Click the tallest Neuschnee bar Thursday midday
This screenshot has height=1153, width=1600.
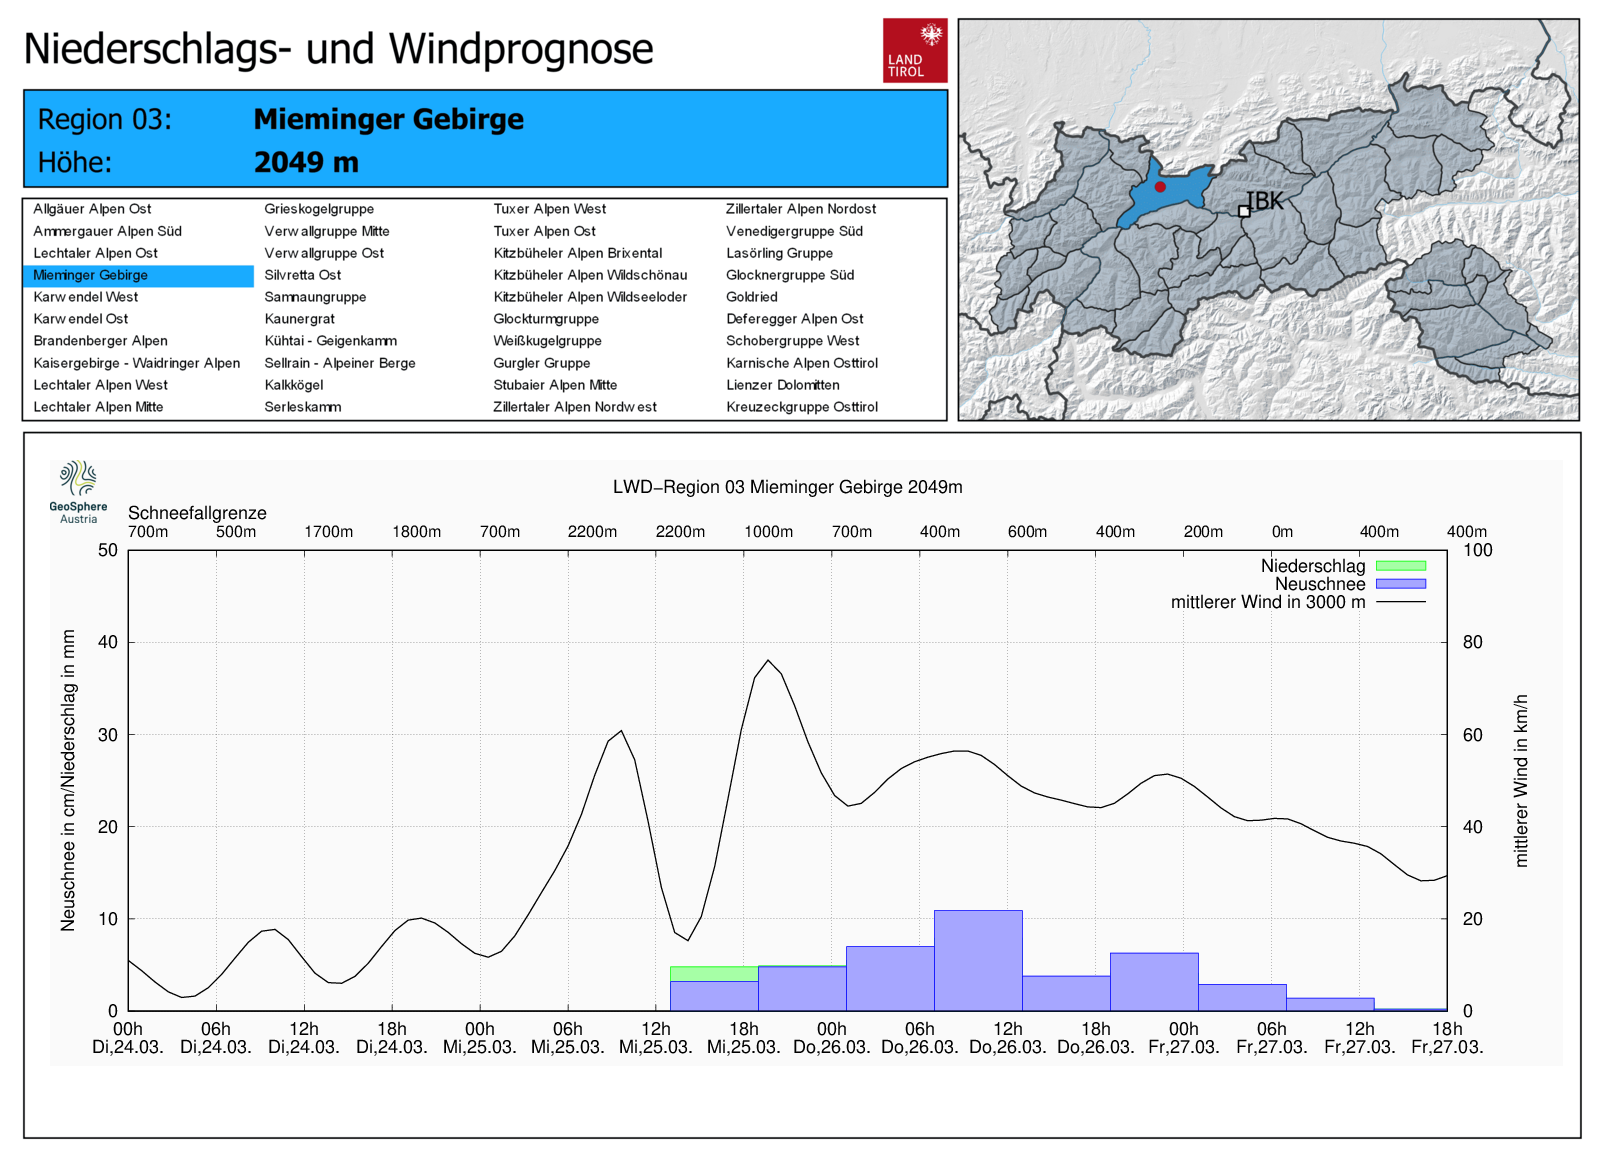click(x=978, y=960)
